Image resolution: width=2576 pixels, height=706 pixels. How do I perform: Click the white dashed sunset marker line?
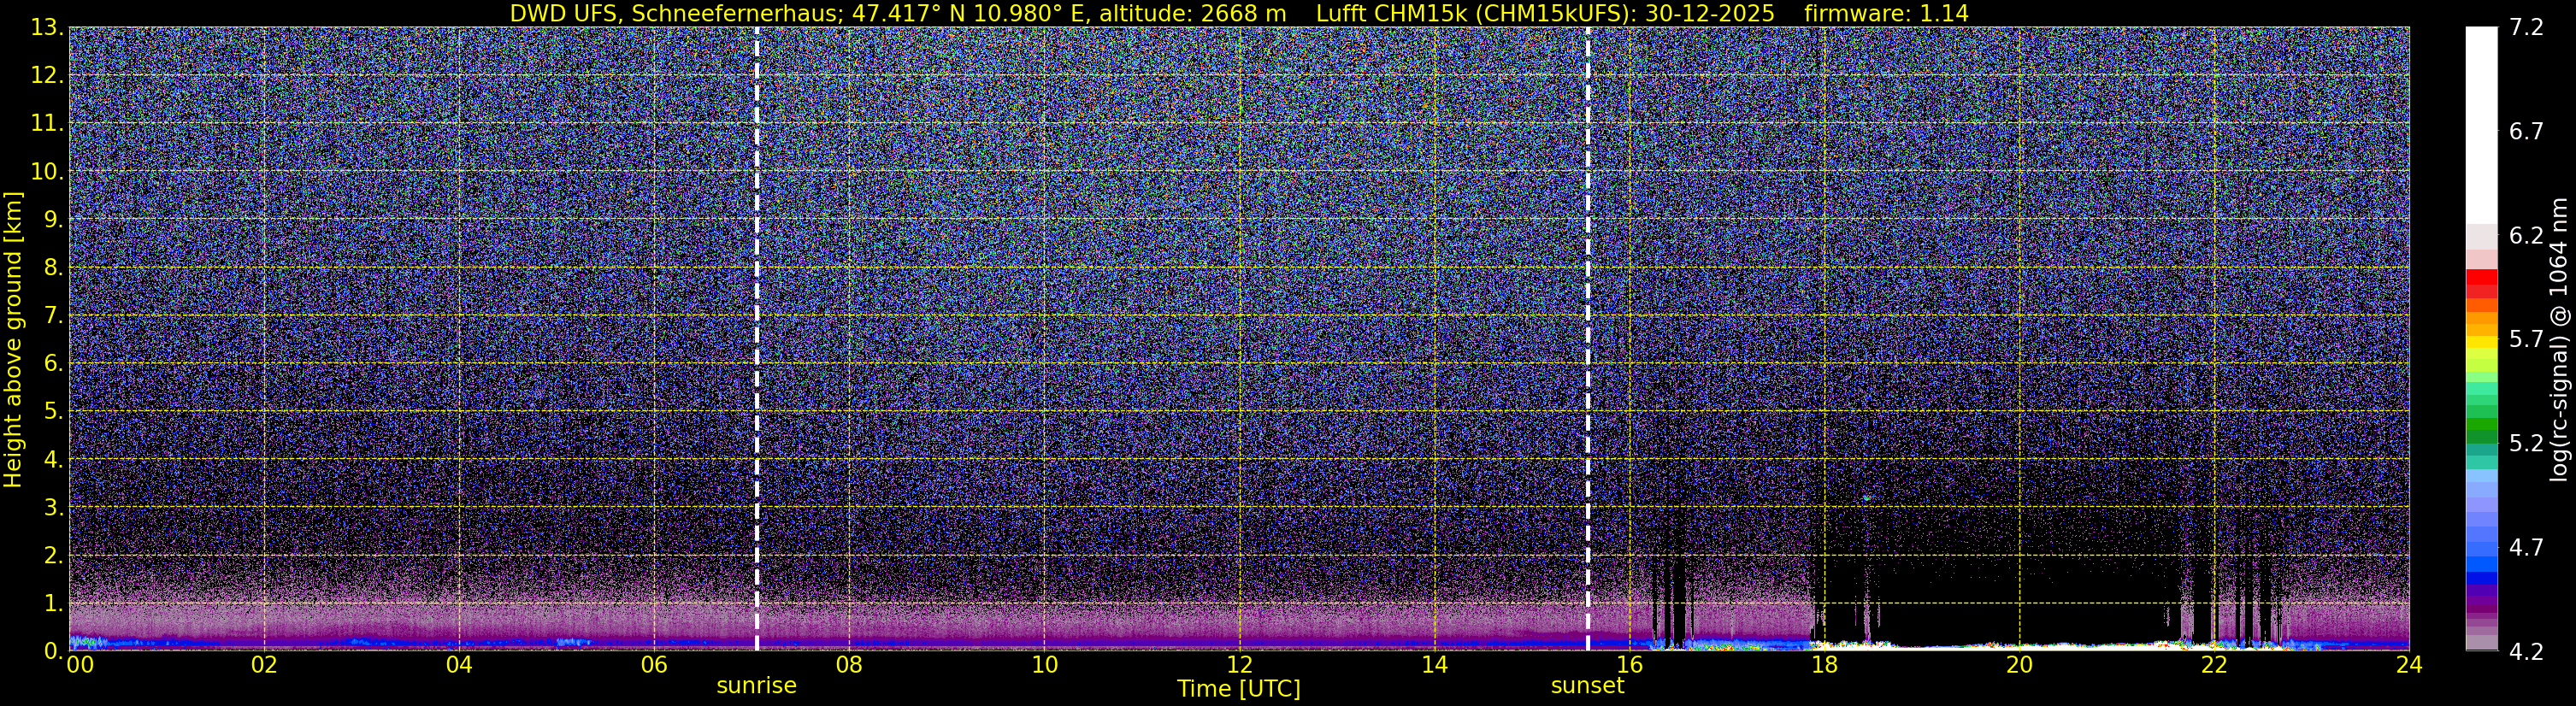[1587, 338]
